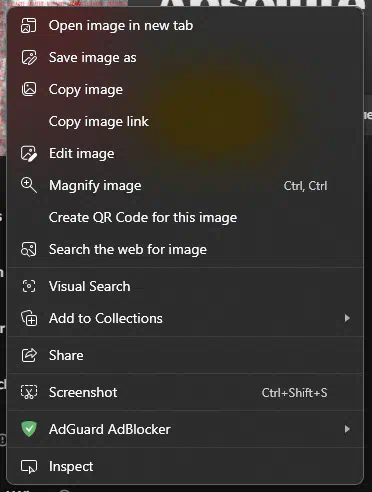
Task: Choose Search the web for image
Action: pos(185,249)
